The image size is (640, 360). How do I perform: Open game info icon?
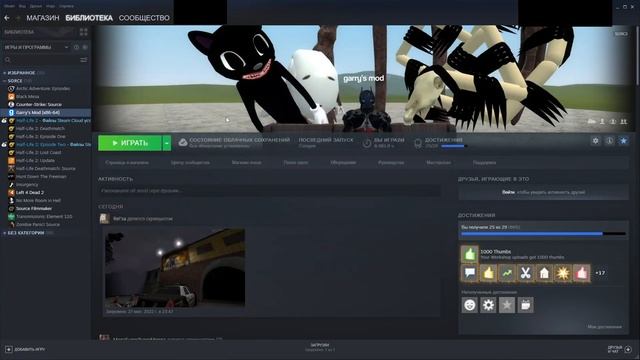[x=609, y=141]
